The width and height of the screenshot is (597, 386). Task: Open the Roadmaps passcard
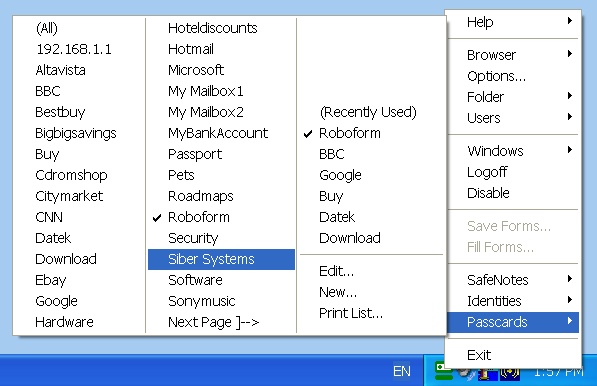point(221,196)
